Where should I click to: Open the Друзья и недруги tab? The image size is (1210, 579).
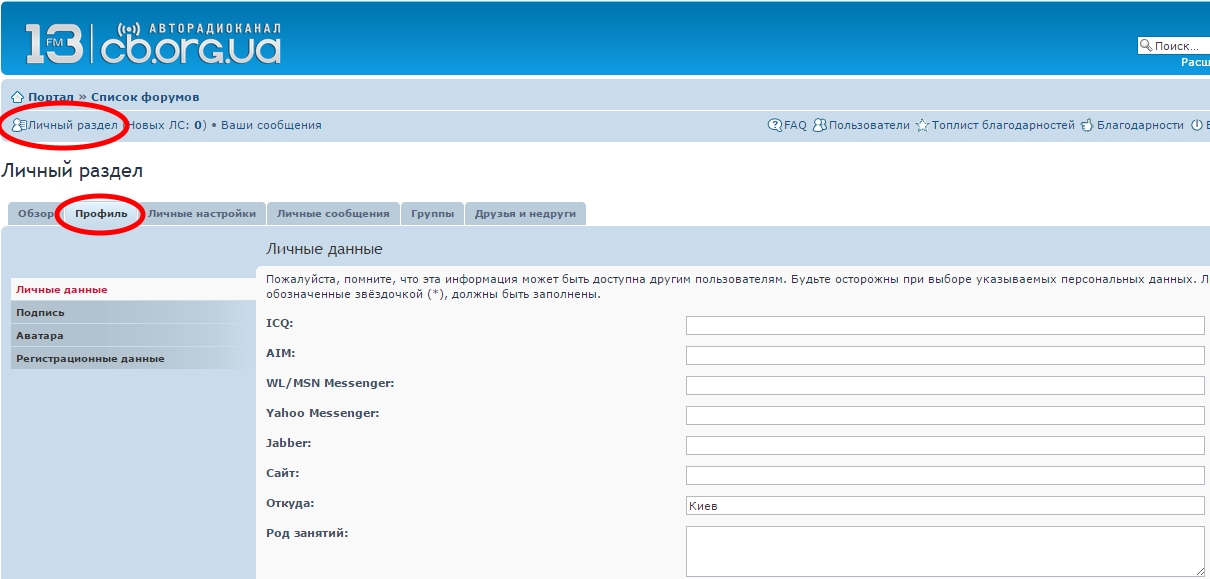[525, 214]
